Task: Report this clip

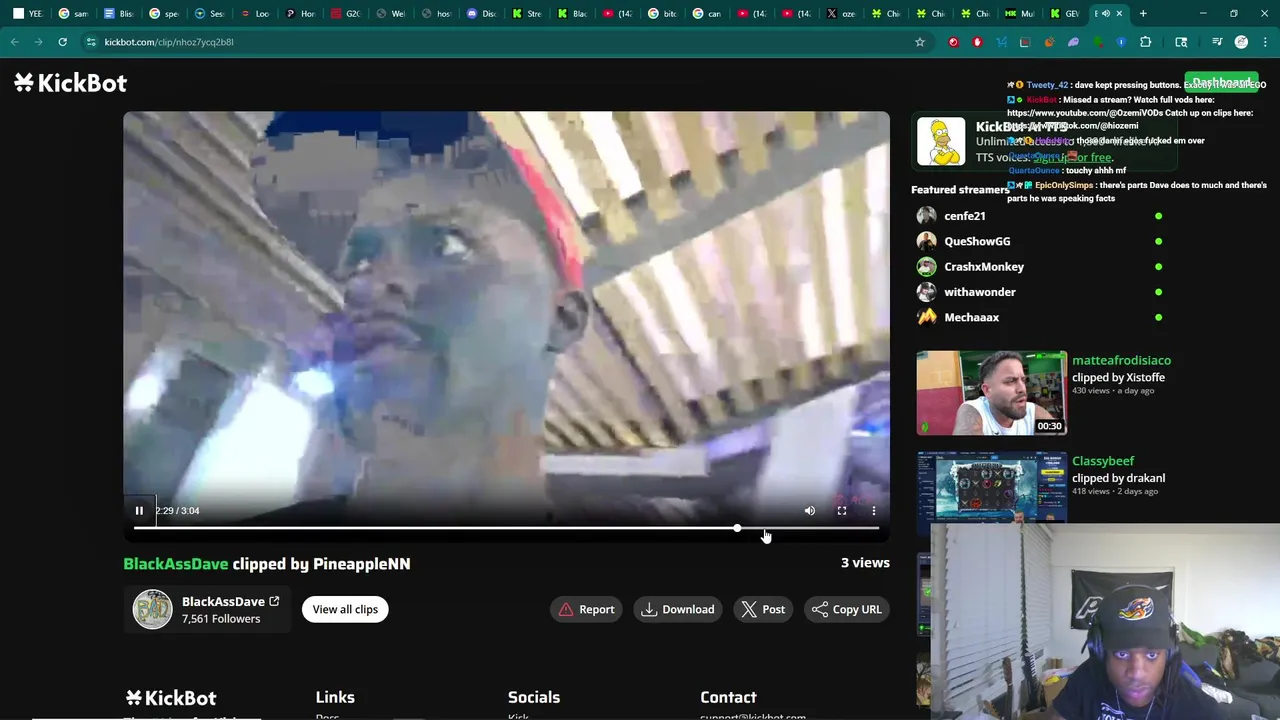Action: pyautogui.click(x=587, y=609)
